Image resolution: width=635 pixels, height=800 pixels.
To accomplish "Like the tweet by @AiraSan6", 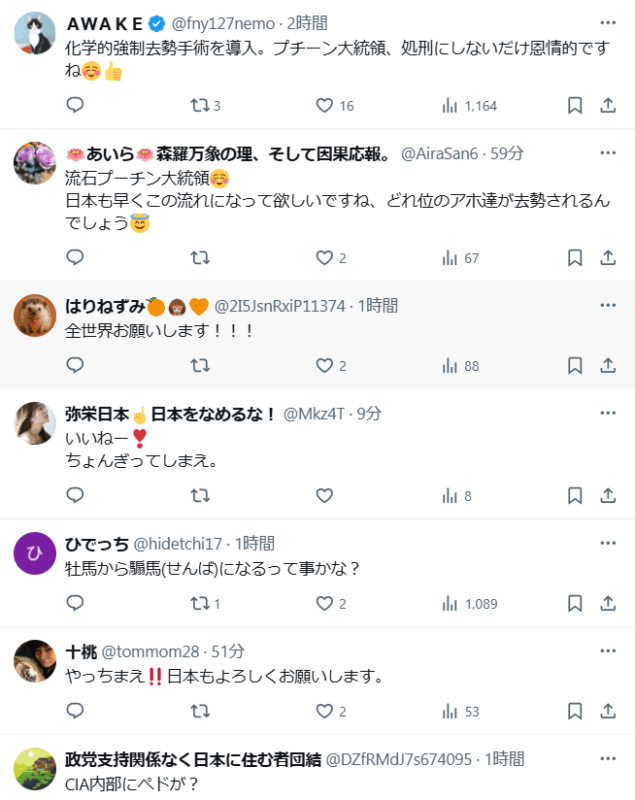I will pos(324,258).
